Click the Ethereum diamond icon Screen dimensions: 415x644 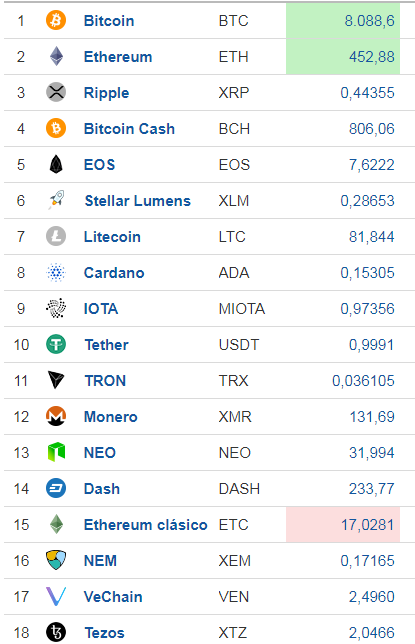(56, 57)
